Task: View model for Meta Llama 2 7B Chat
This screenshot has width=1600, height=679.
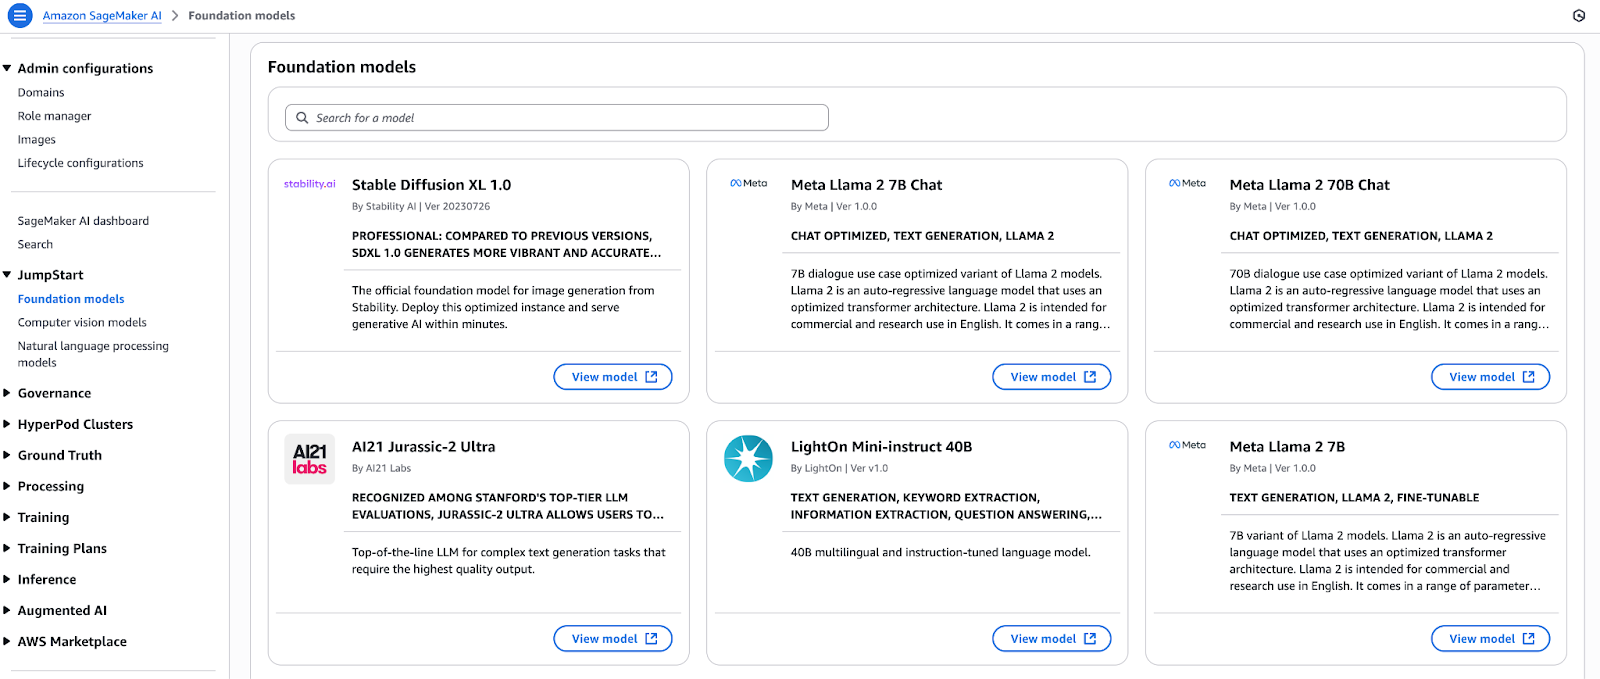Action: coord(1052,377)
